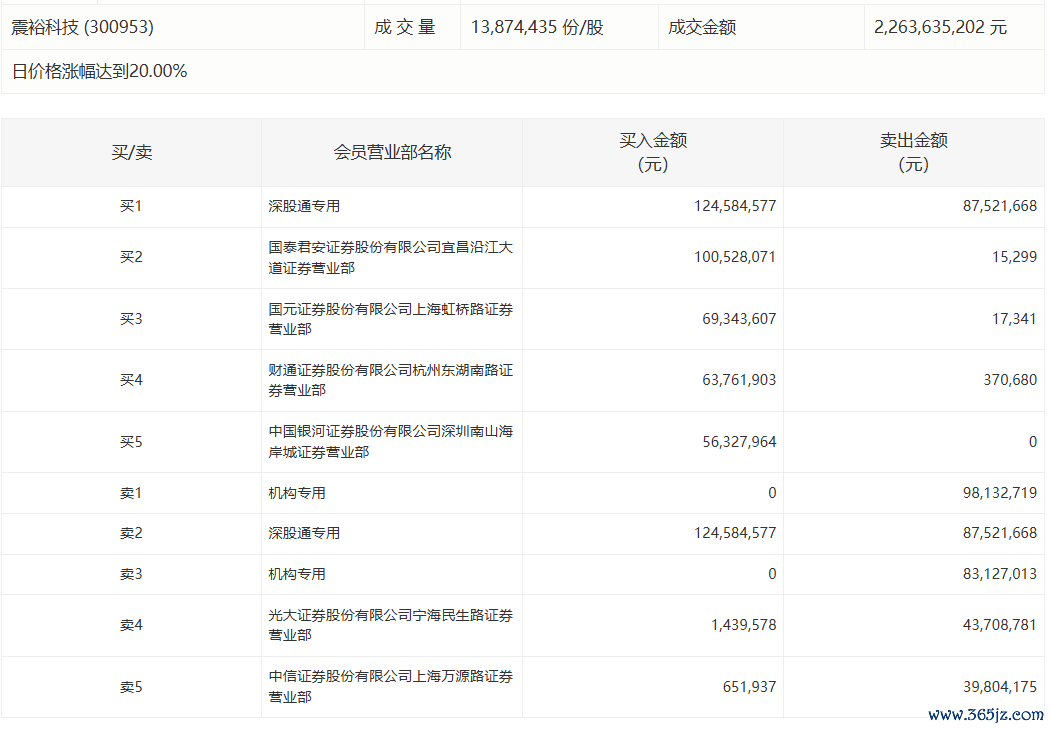Select sell amount 17,341
1051x730 pixels.
click(x=1014, y=319)
